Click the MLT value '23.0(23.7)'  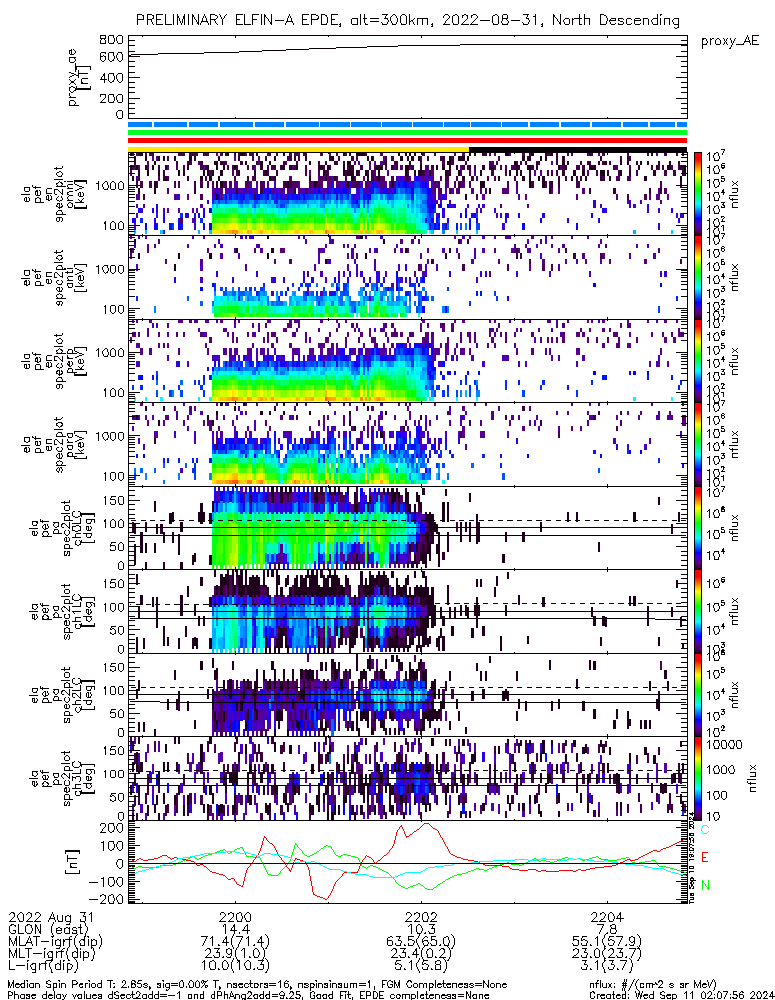607,954
